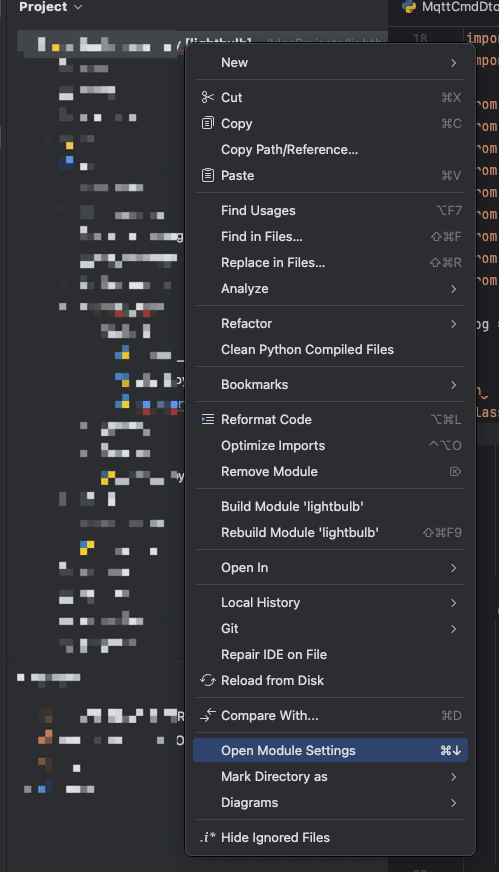499x872 pixels.
Task: Click the Reload from Disk icon
Action: click(207, 680)
